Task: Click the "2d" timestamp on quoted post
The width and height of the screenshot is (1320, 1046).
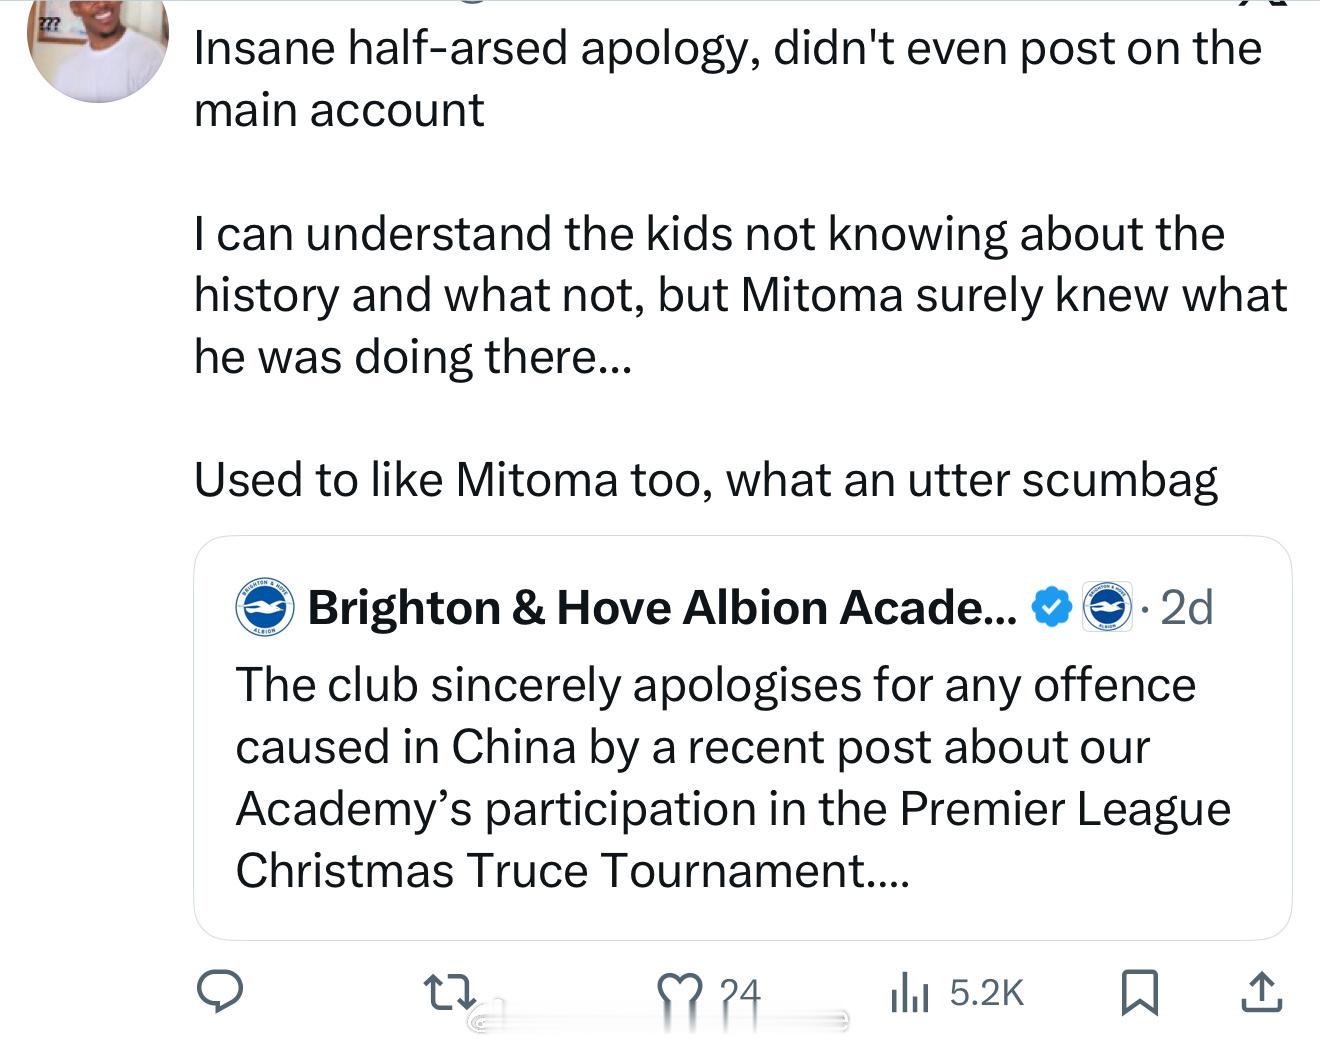Action: coord(1187,607)
